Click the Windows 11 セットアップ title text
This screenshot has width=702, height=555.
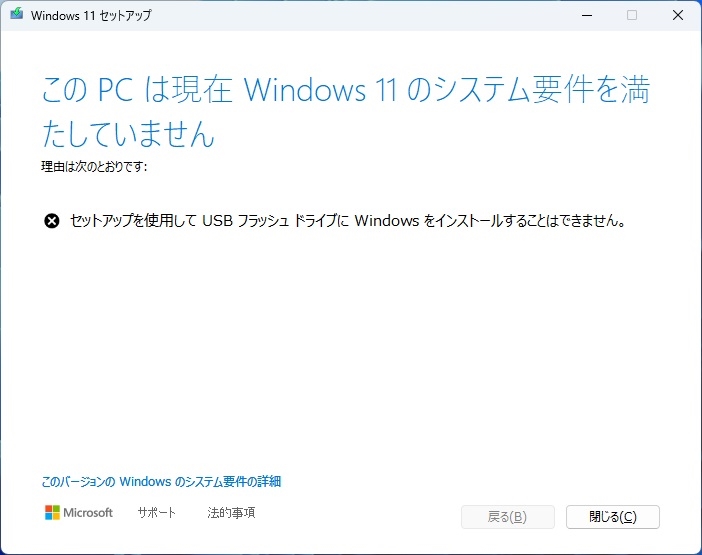(91, 15)
